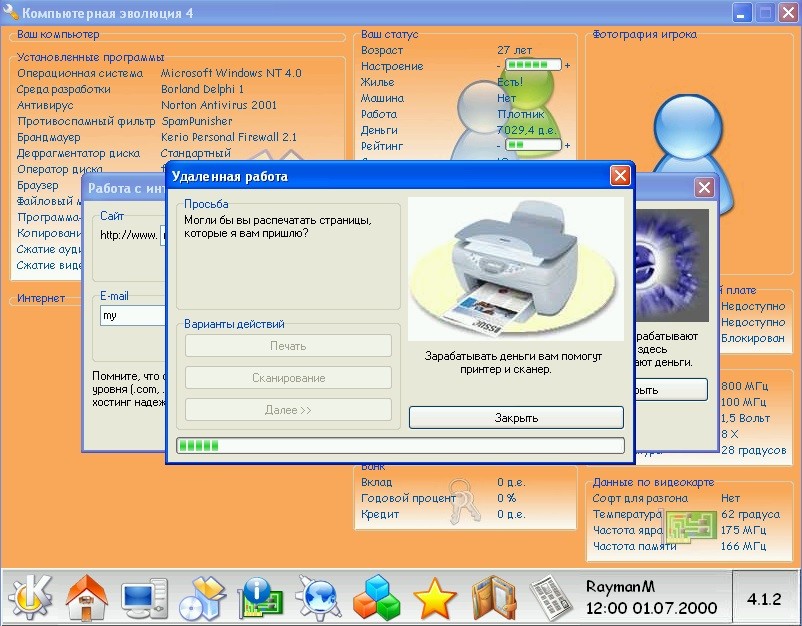Click the E-mail input field containing 'my'
Viewport: 802px width, 626px height.
click(x=133, y=316)
